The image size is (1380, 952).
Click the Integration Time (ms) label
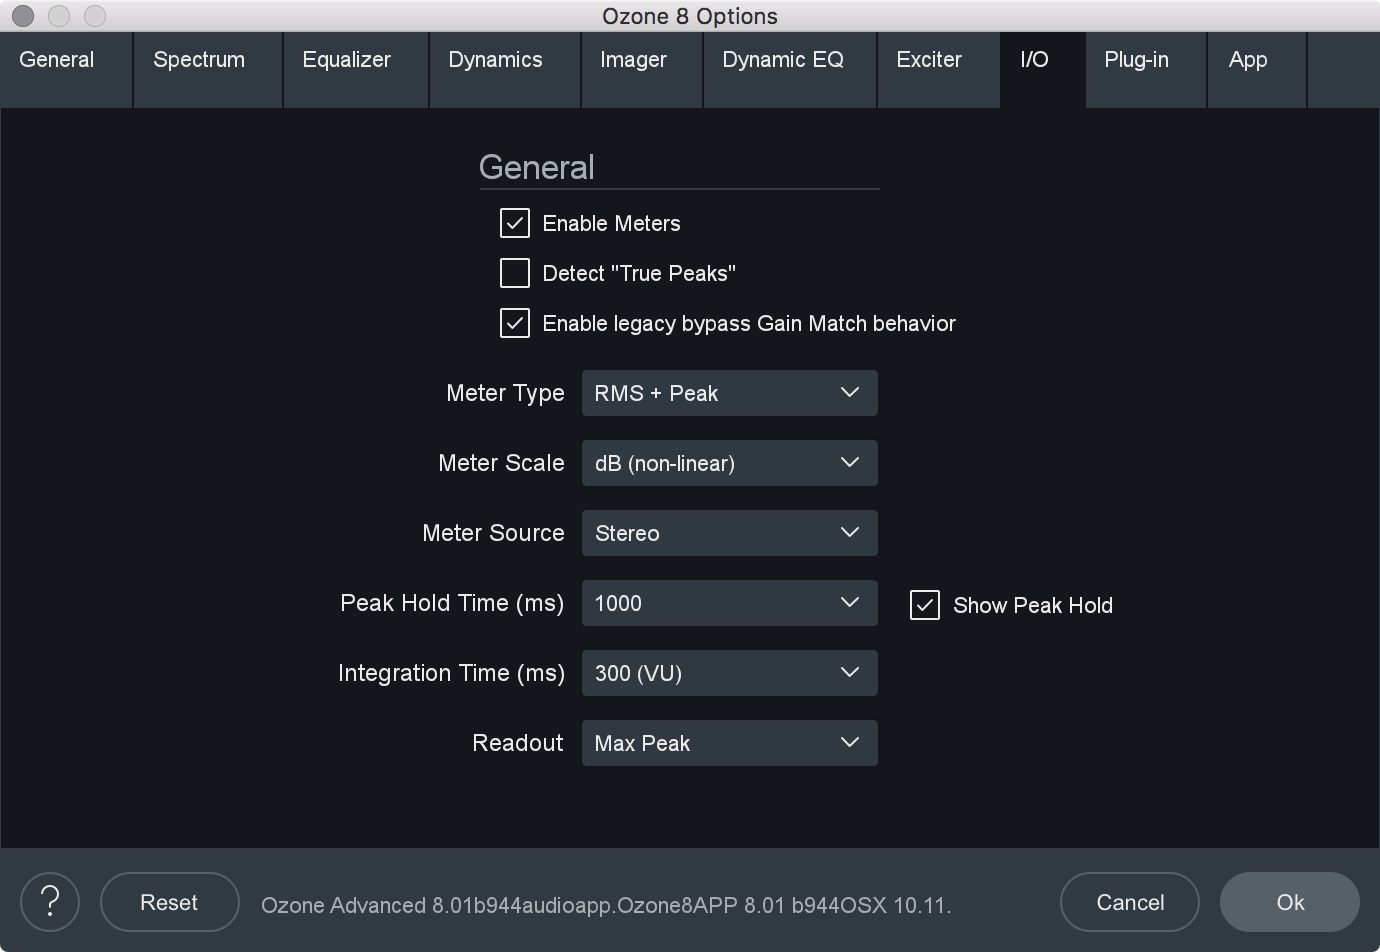[x=451, y=673]
